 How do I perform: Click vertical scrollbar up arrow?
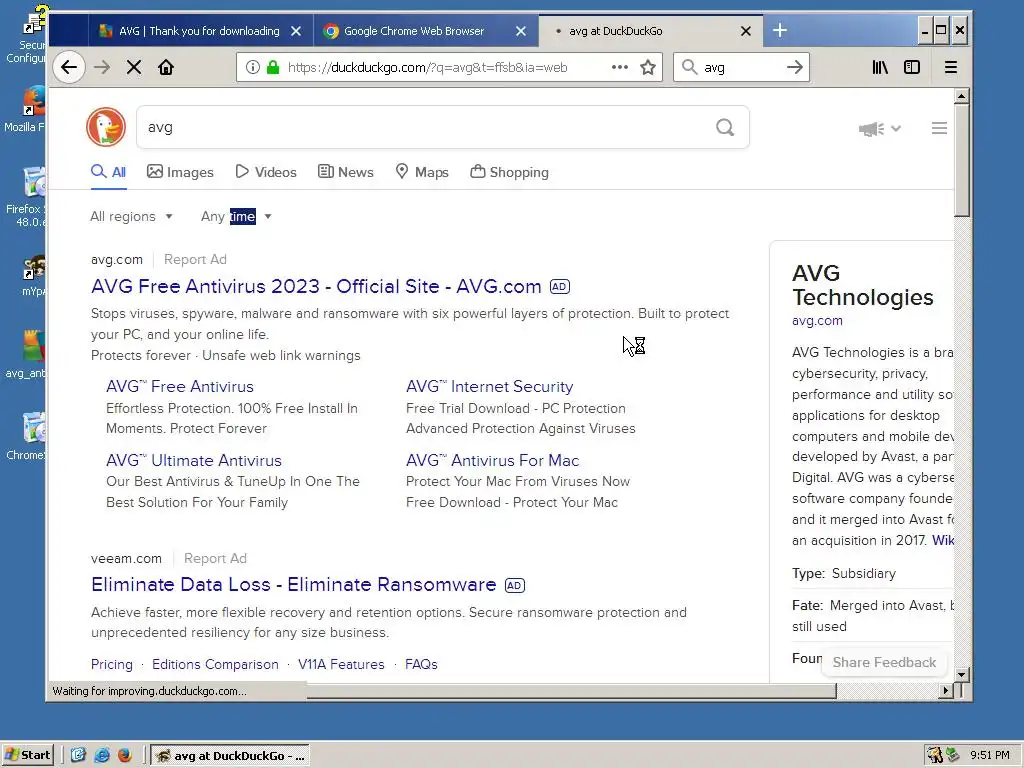pyautogui.click(x=961, y=96)
